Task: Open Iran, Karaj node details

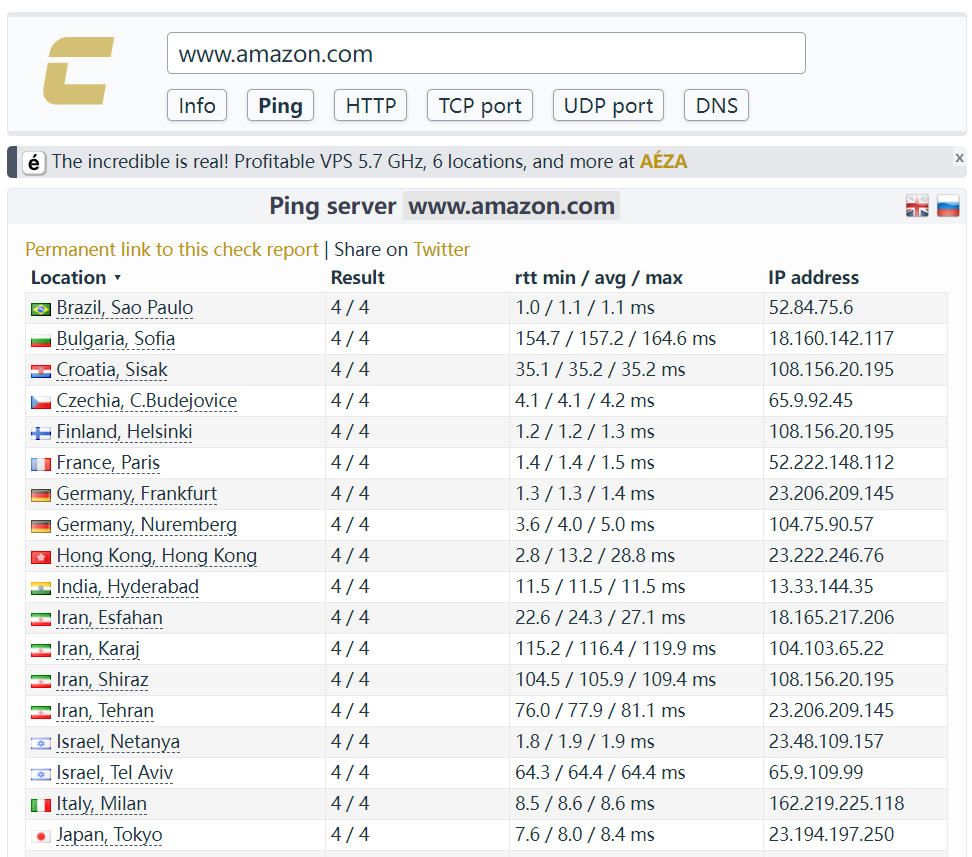Action: point(98,649)
